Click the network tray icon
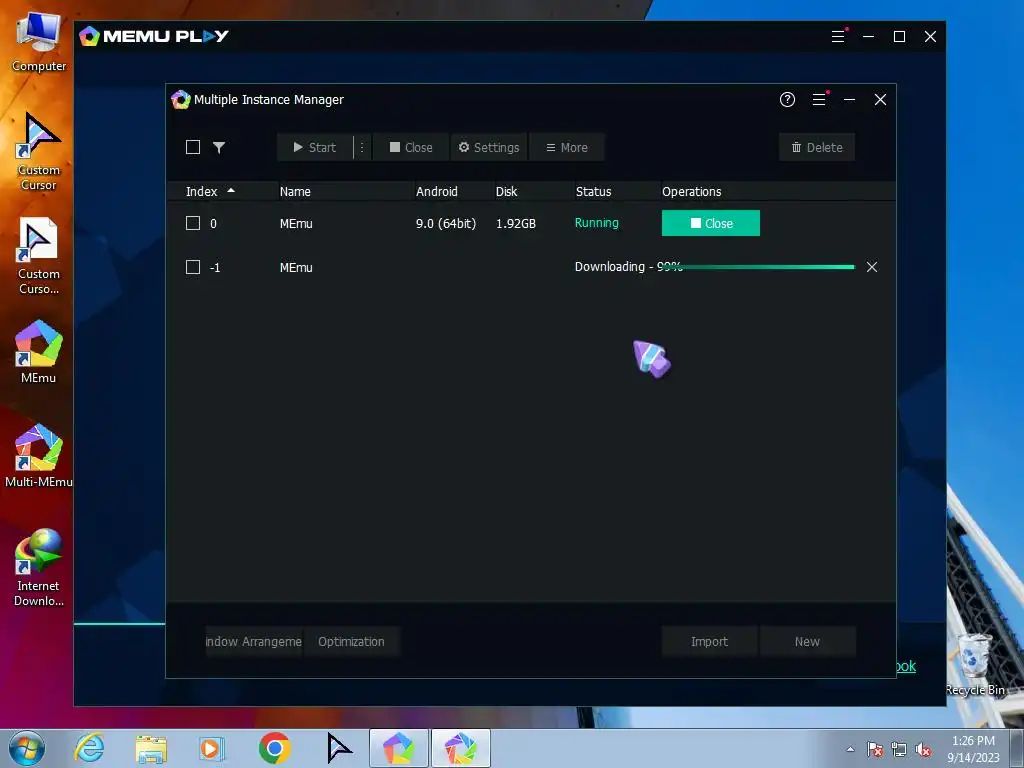1024x768 pixels. point(899,749)
